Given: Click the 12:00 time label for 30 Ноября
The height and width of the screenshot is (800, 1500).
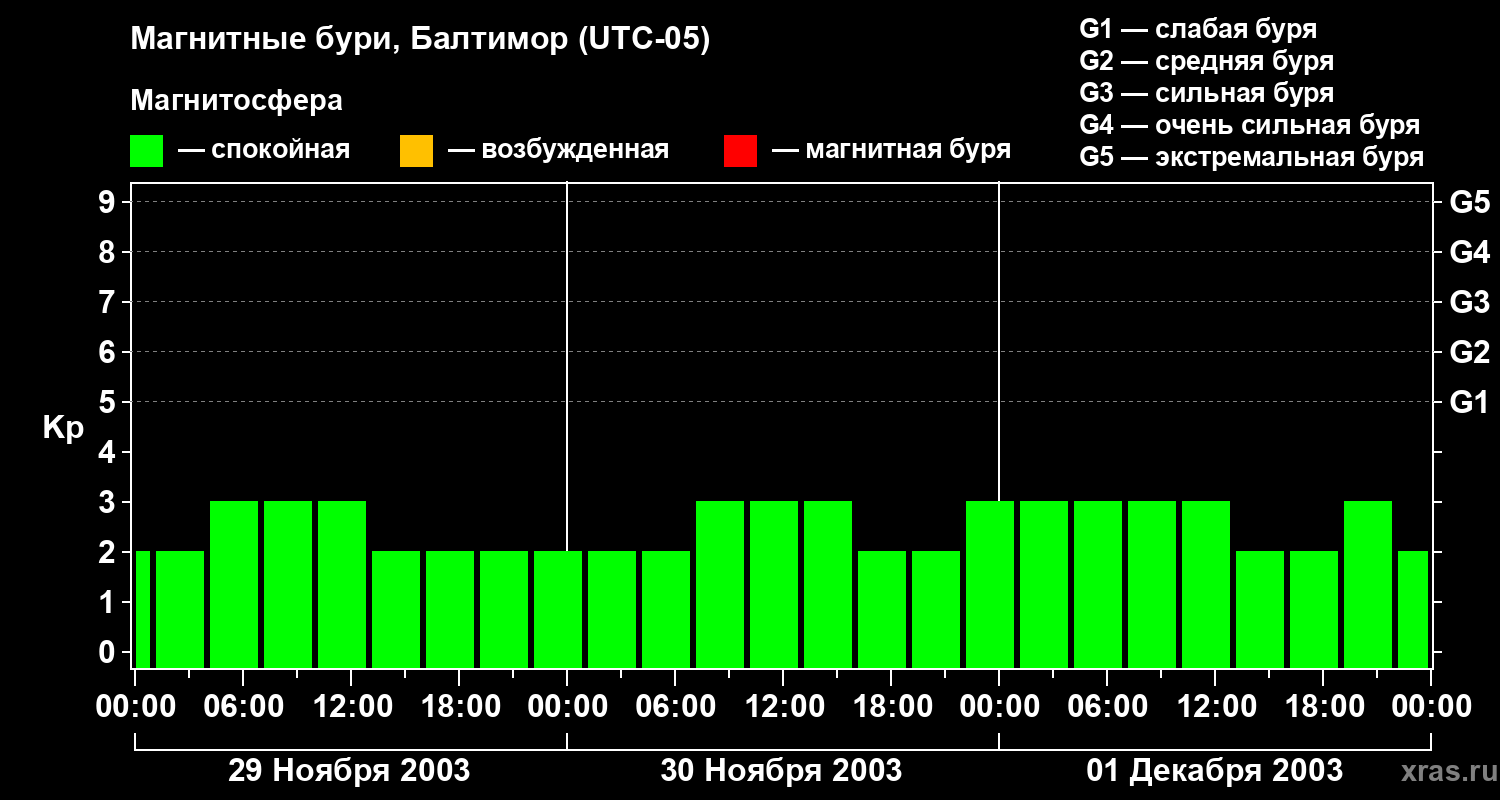Looking at the screenshot, I should click(x=783, y=707).
